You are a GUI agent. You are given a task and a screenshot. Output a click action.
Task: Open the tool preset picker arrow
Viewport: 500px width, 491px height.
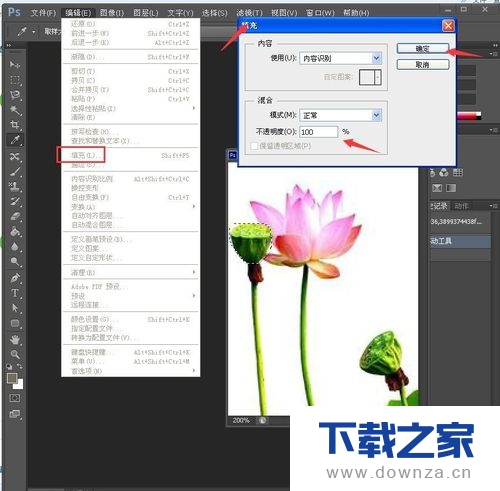[33, 32]
